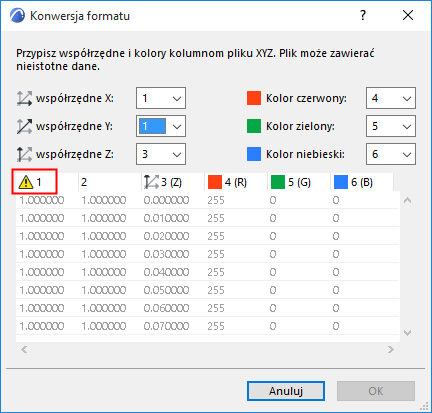The height and width of the screenshot is (413, 432).
Task: Click the red swatch in 4 (R) header
Action: click(215, 182)
